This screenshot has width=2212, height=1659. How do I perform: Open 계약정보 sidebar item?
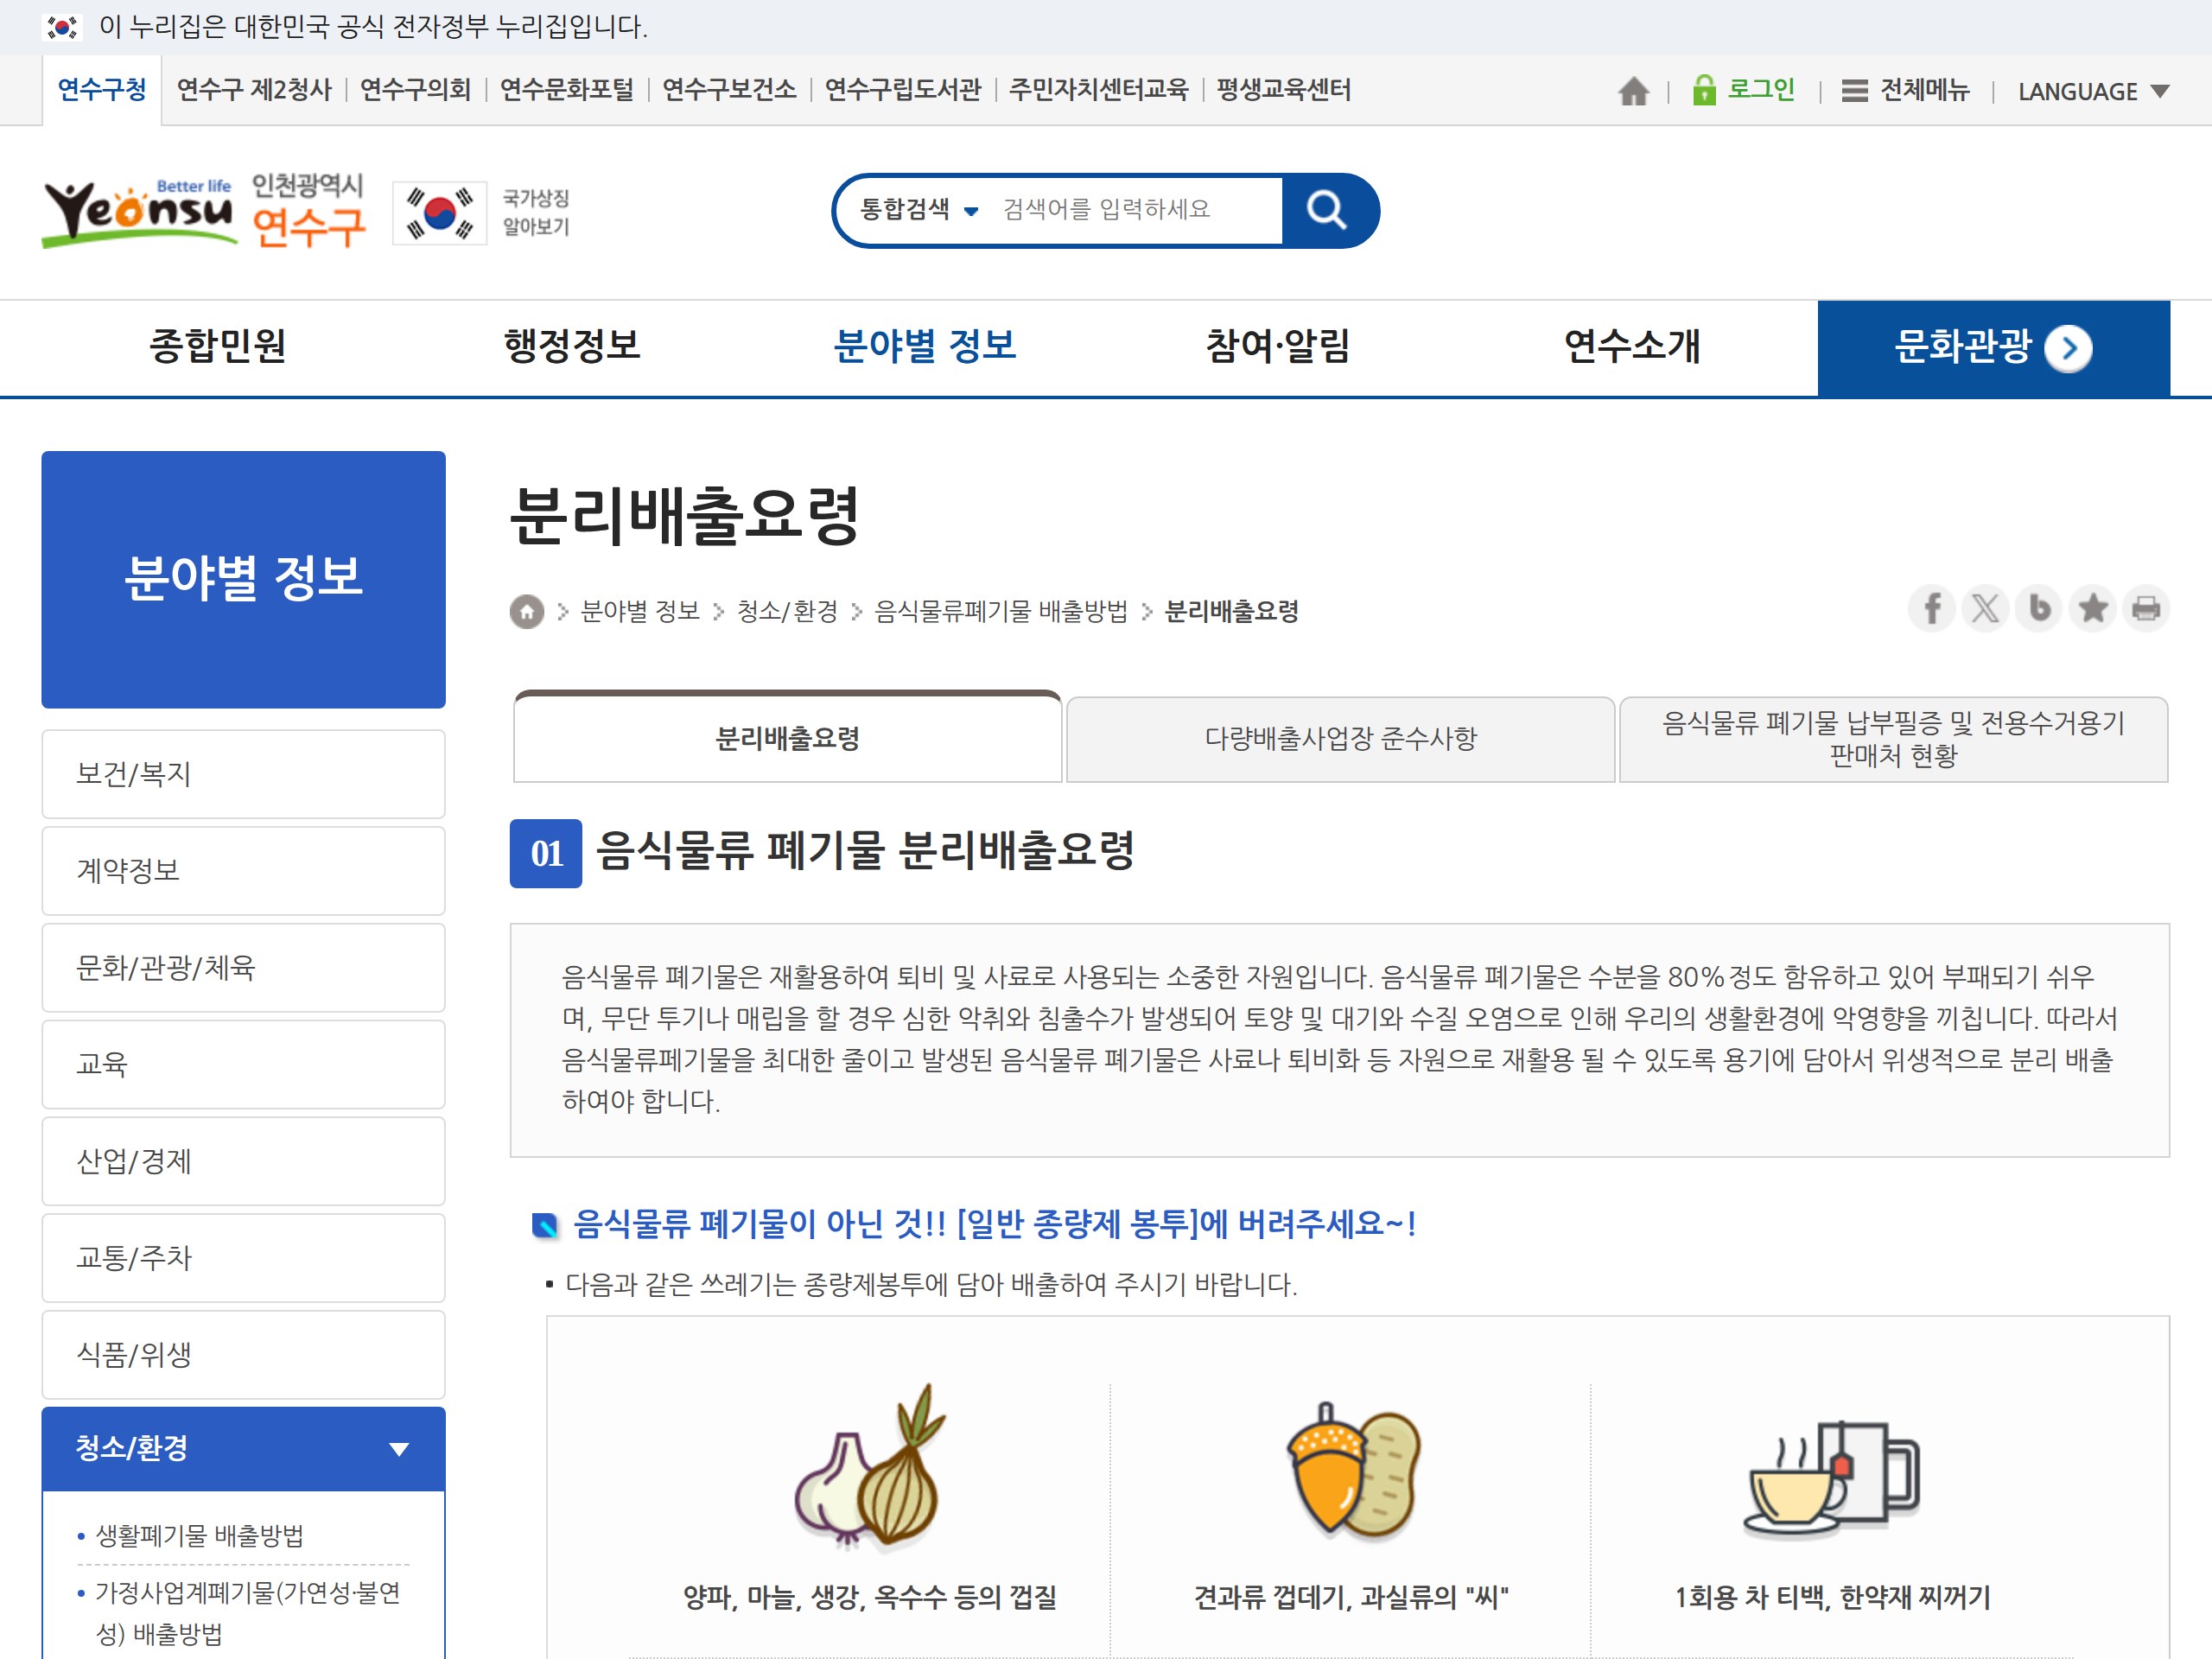point(243,870)
